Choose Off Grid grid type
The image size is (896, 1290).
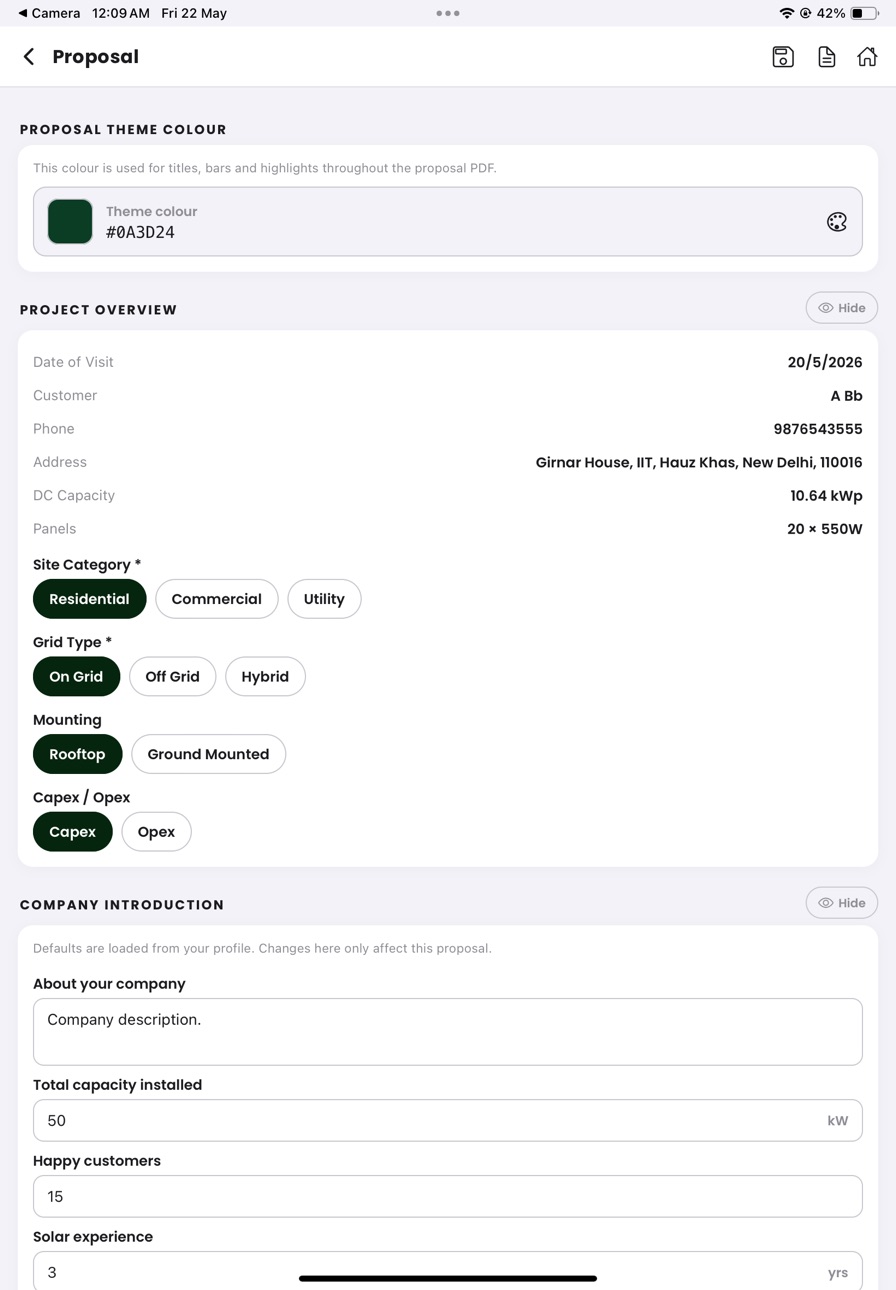(173, 677)
